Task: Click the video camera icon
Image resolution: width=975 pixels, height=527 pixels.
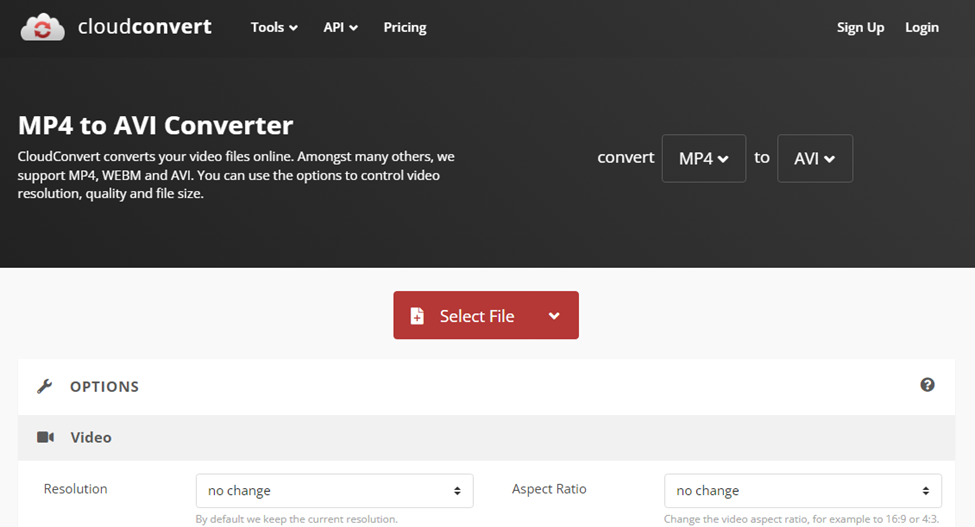Action: point(45,437)
